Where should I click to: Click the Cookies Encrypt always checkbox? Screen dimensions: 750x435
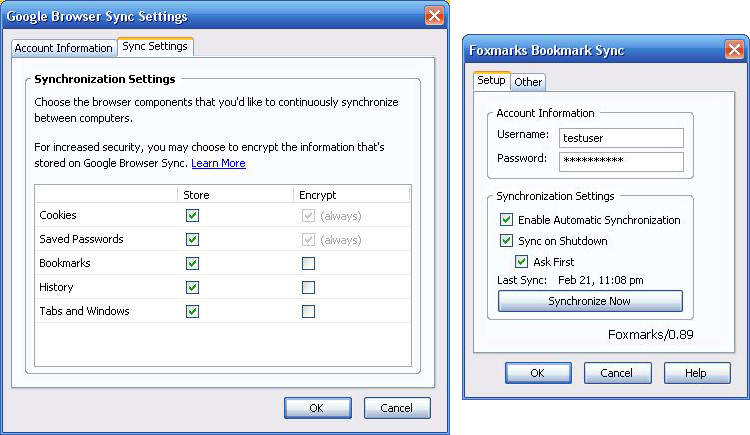(309, 216)
